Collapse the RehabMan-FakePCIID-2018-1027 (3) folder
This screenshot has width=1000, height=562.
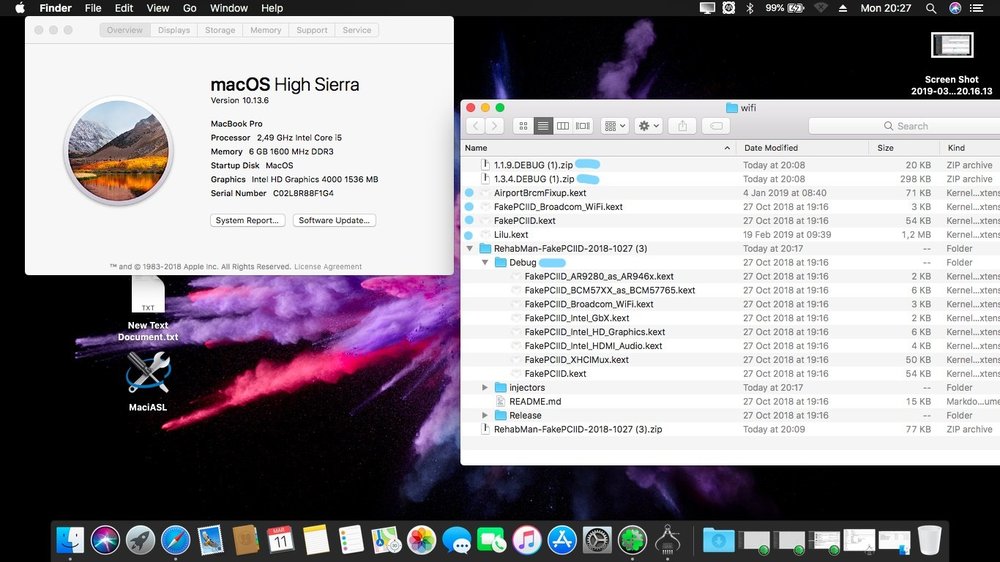(x=471, y=249)
